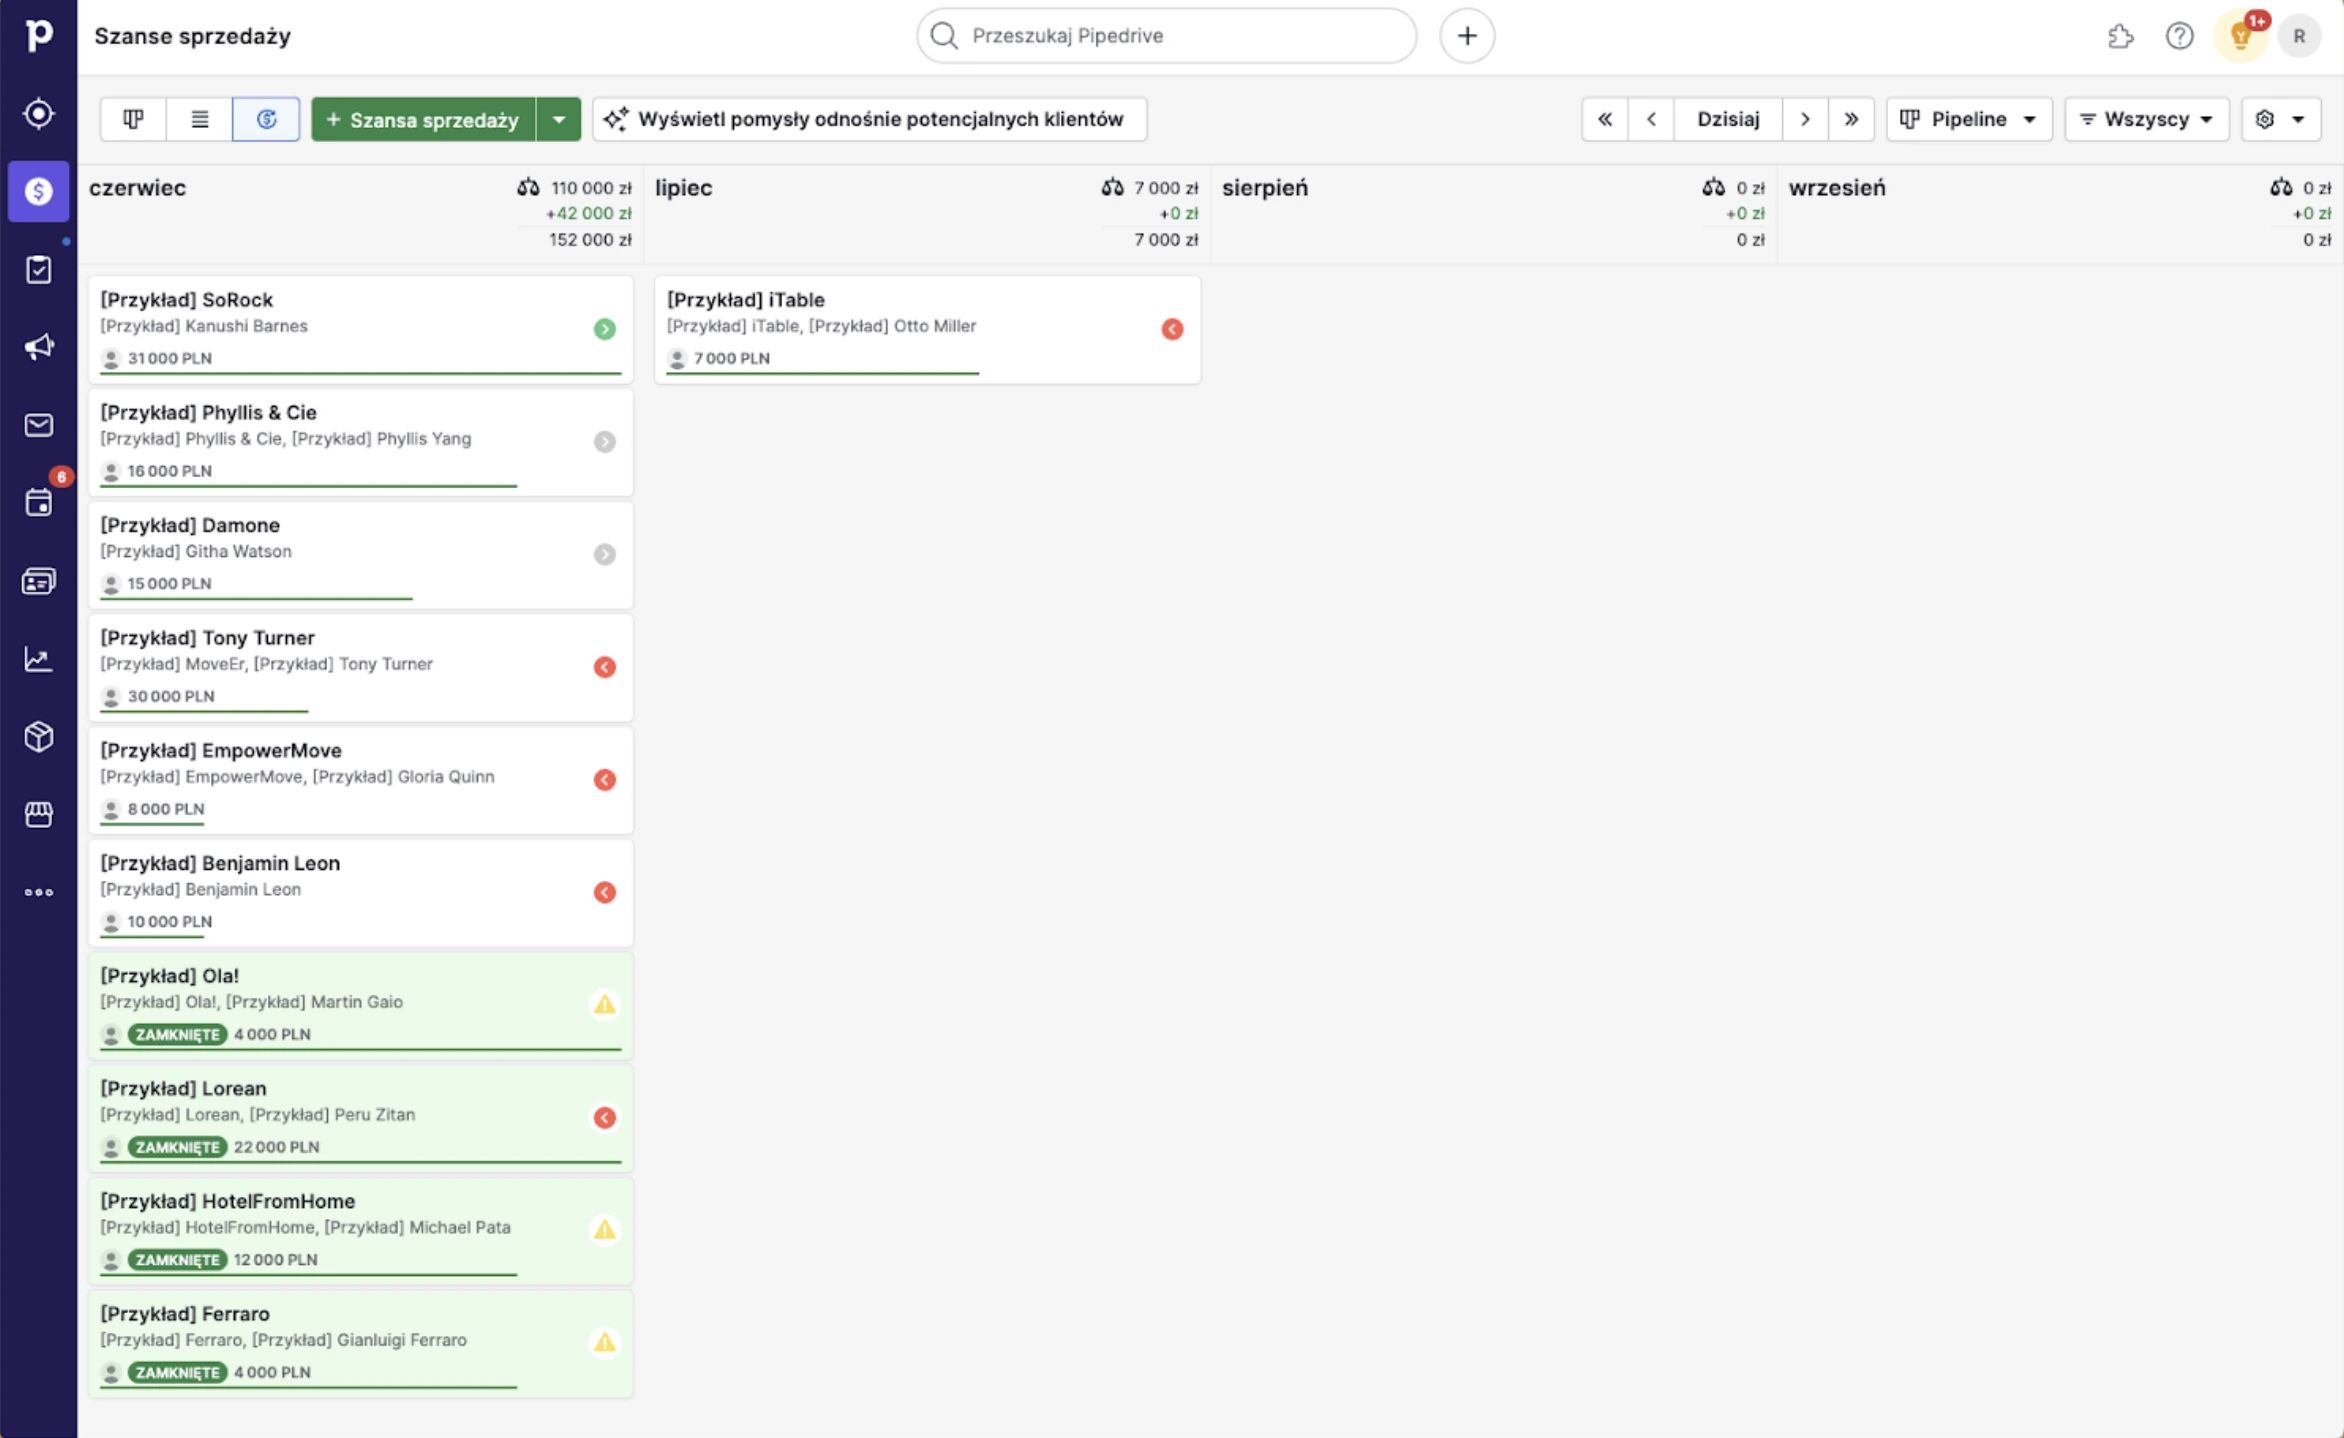Open Campaigns megaphone icon in sidebar
Screen dimensions: 2344x1438
(x=38, y=347)
